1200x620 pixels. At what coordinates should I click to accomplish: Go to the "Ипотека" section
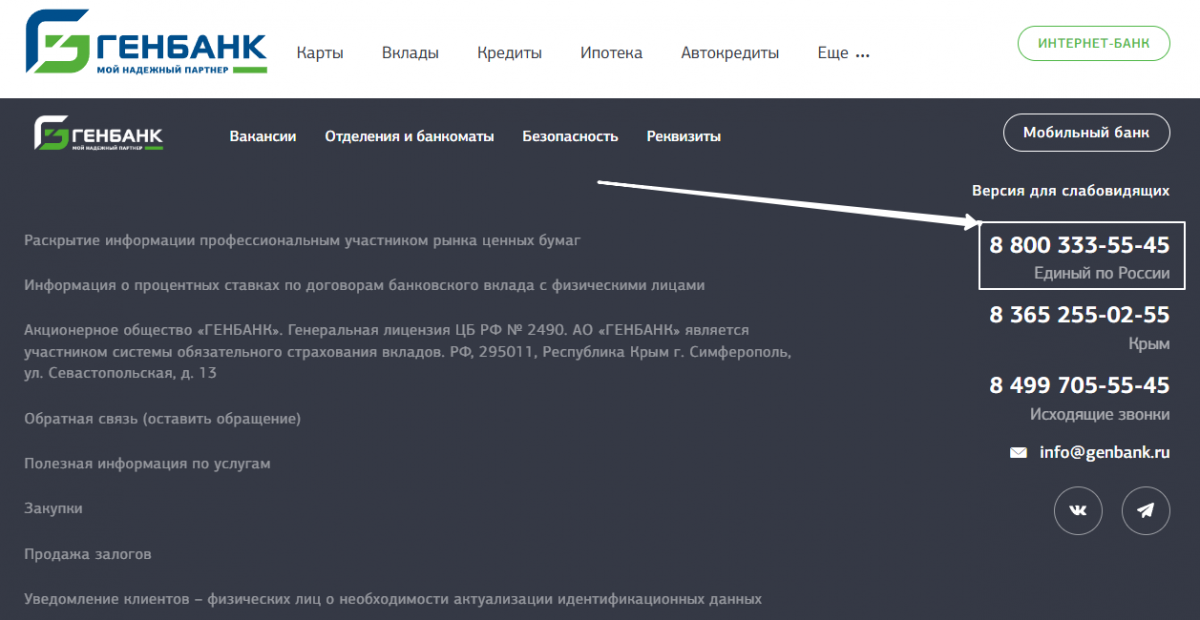coord(611,53)
